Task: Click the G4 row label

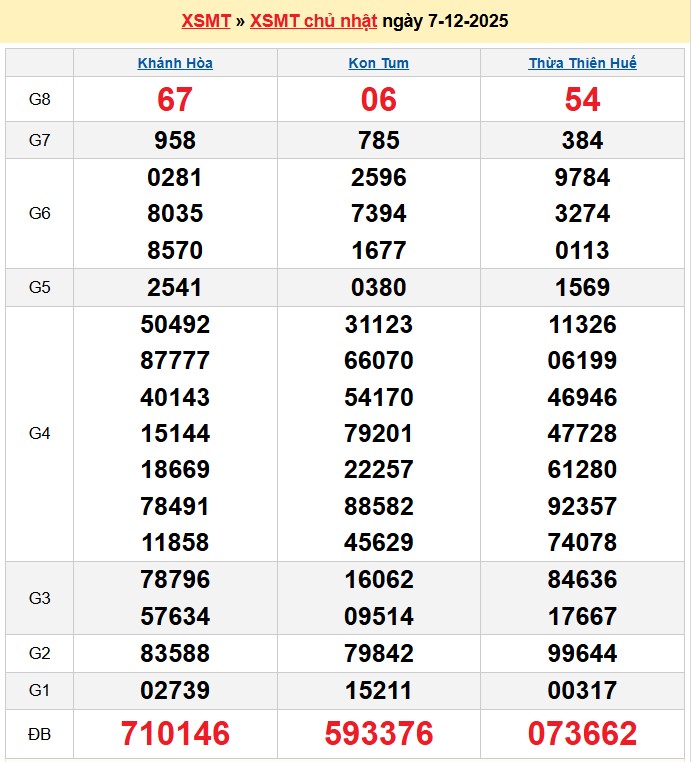Action: (x=40, y=434)
